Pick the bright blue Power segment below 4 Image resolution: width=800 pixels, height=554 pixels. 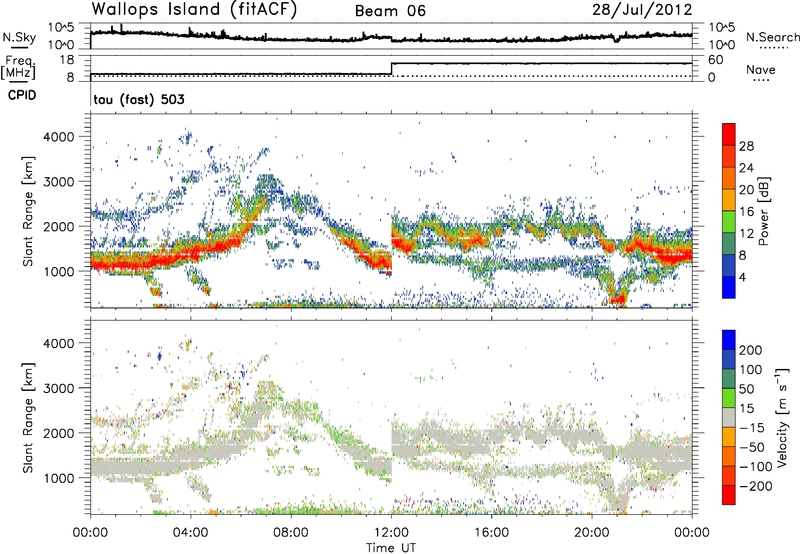729,287
